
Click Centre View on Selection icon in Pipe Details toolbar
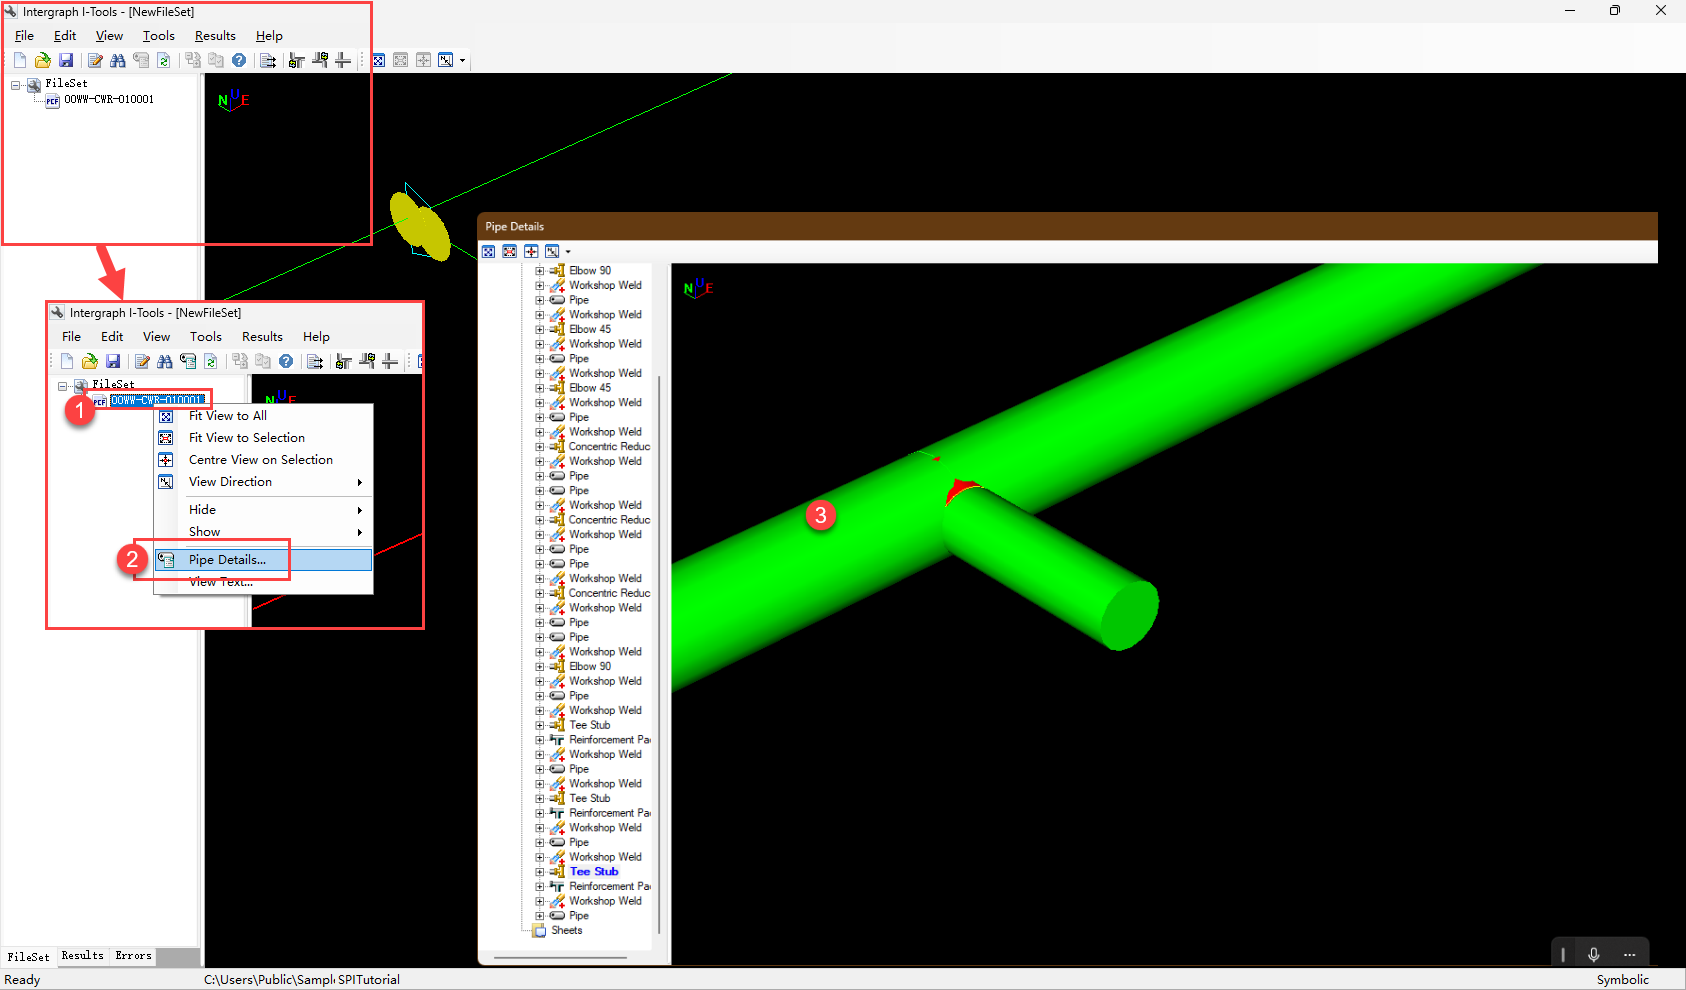(x=531, y=252)
